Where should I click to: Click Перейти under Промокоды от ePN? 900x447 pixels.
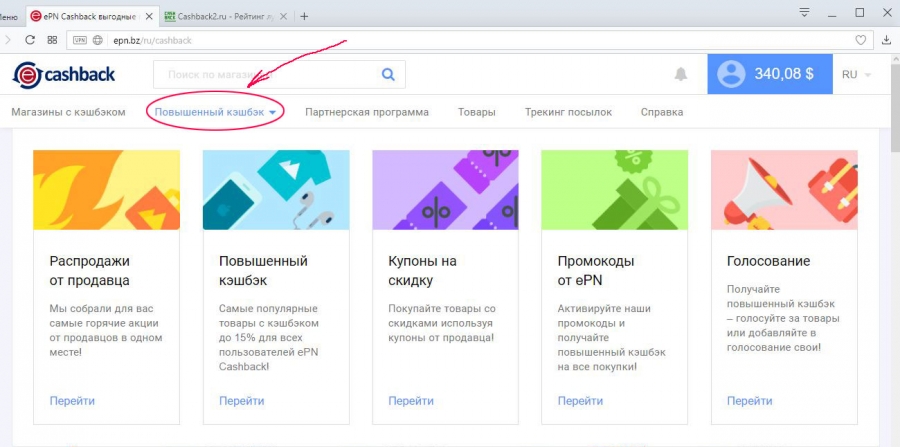pos(580,401)
